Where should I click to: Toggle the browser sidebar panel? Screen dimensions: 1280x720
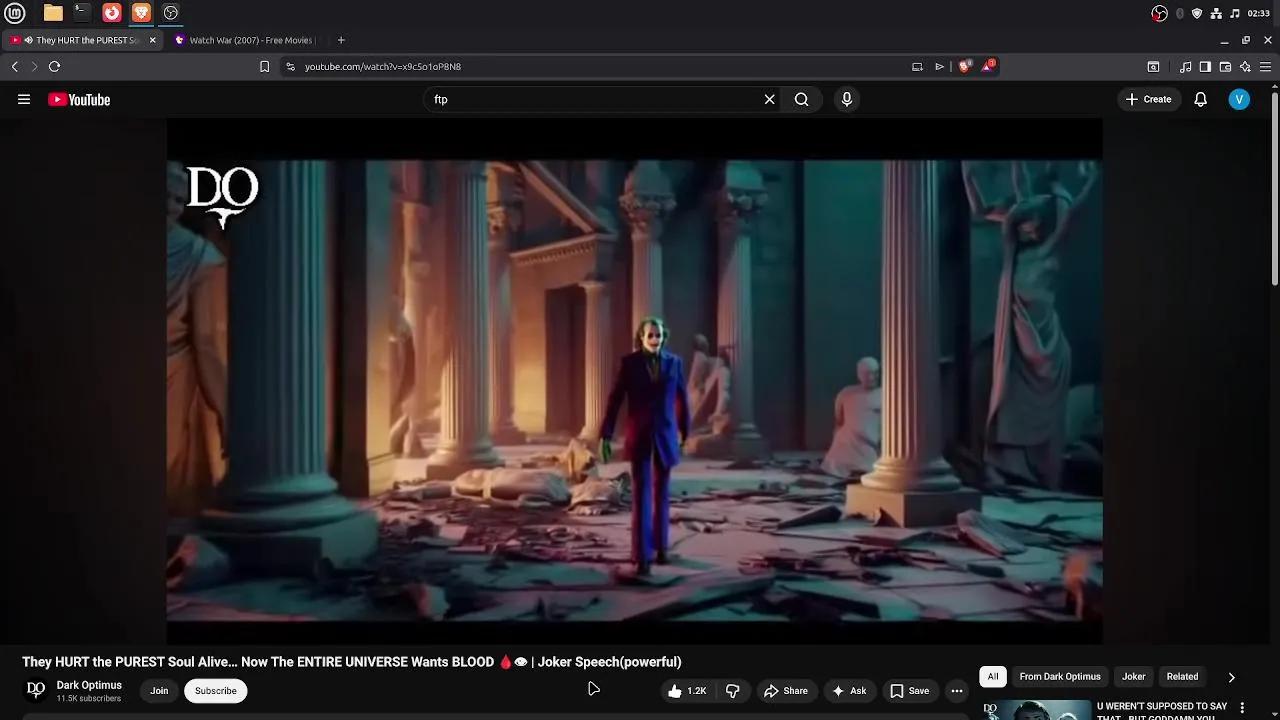coord(1205,67)
